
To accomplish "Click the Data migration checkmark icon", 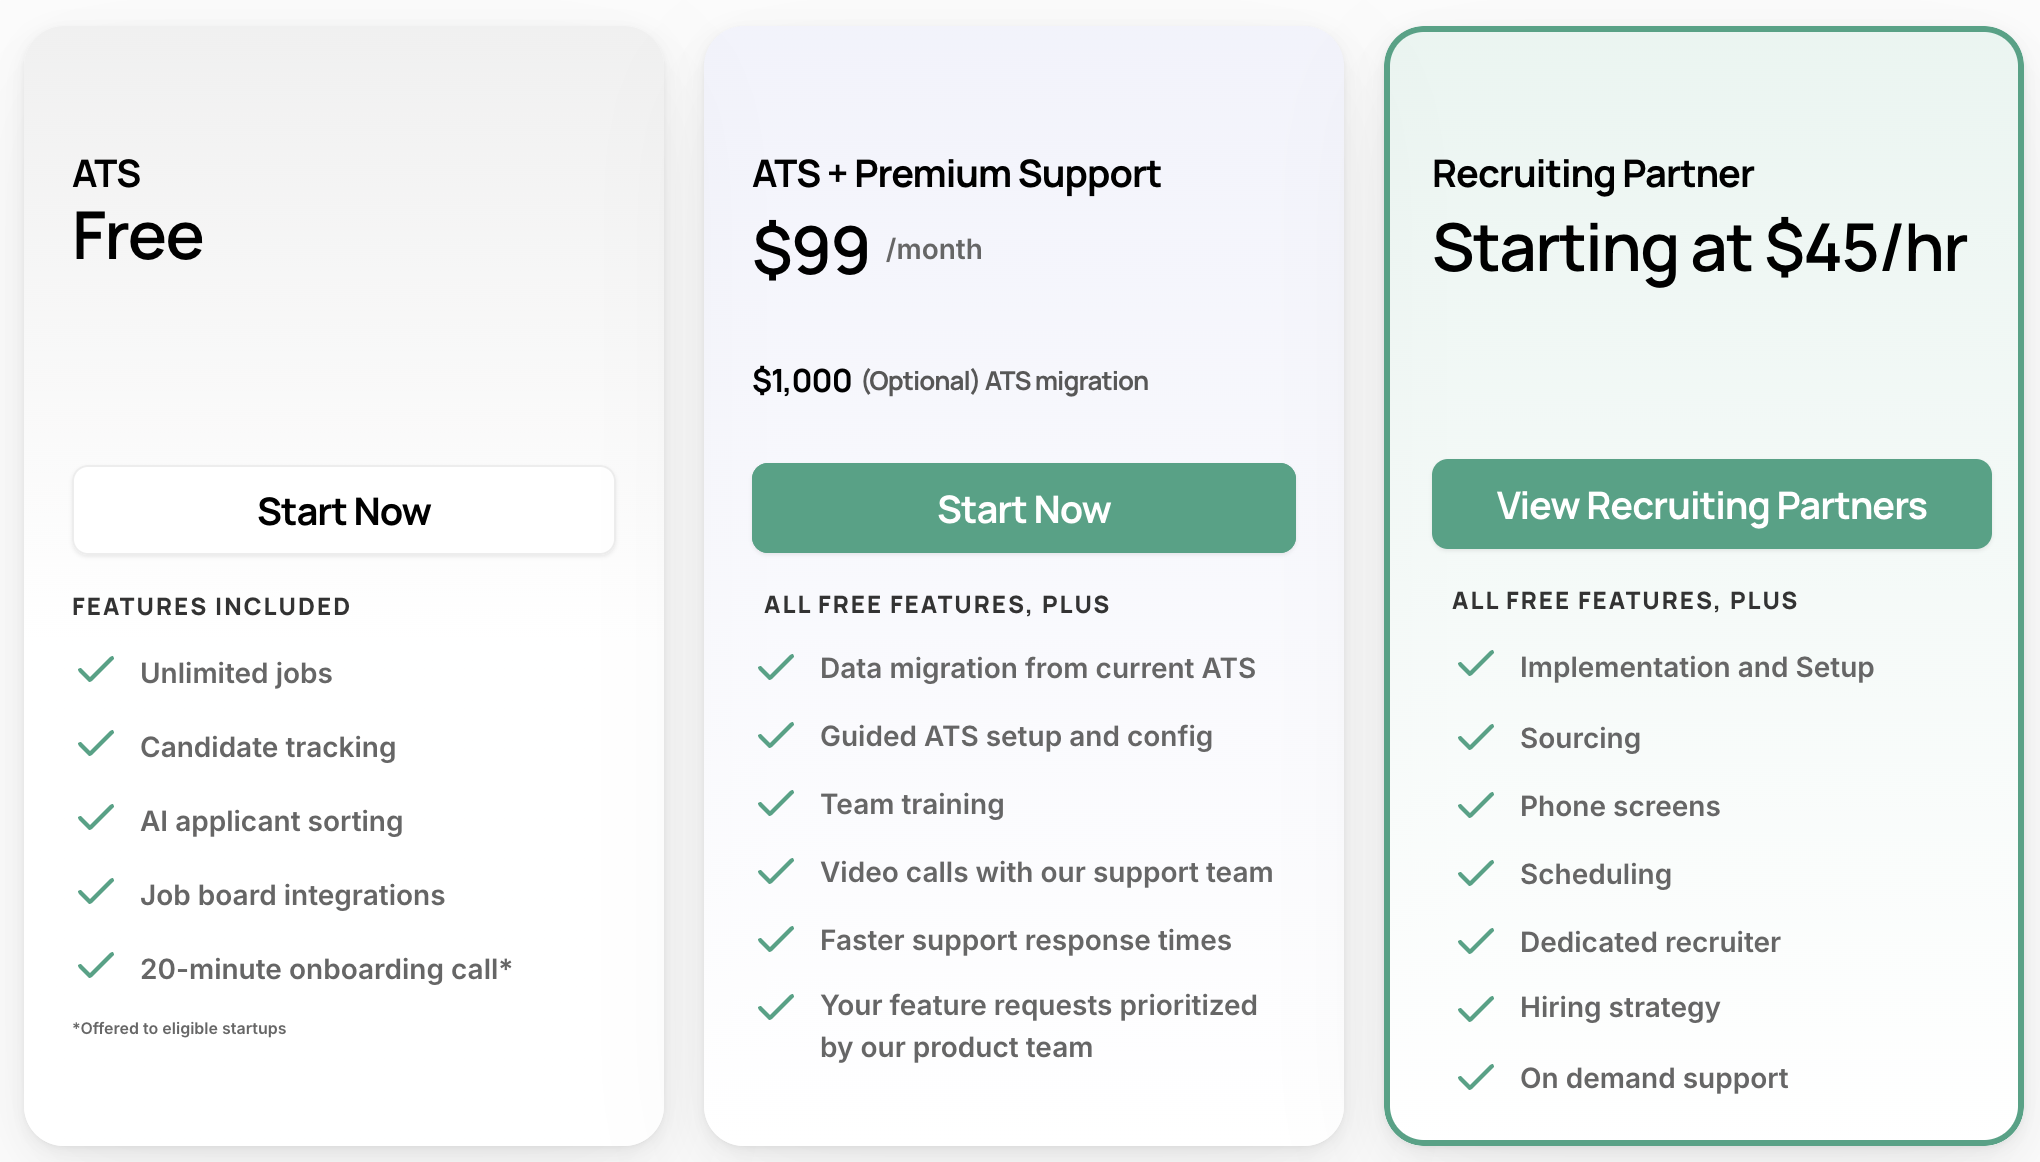I will [x=776, y=666].
